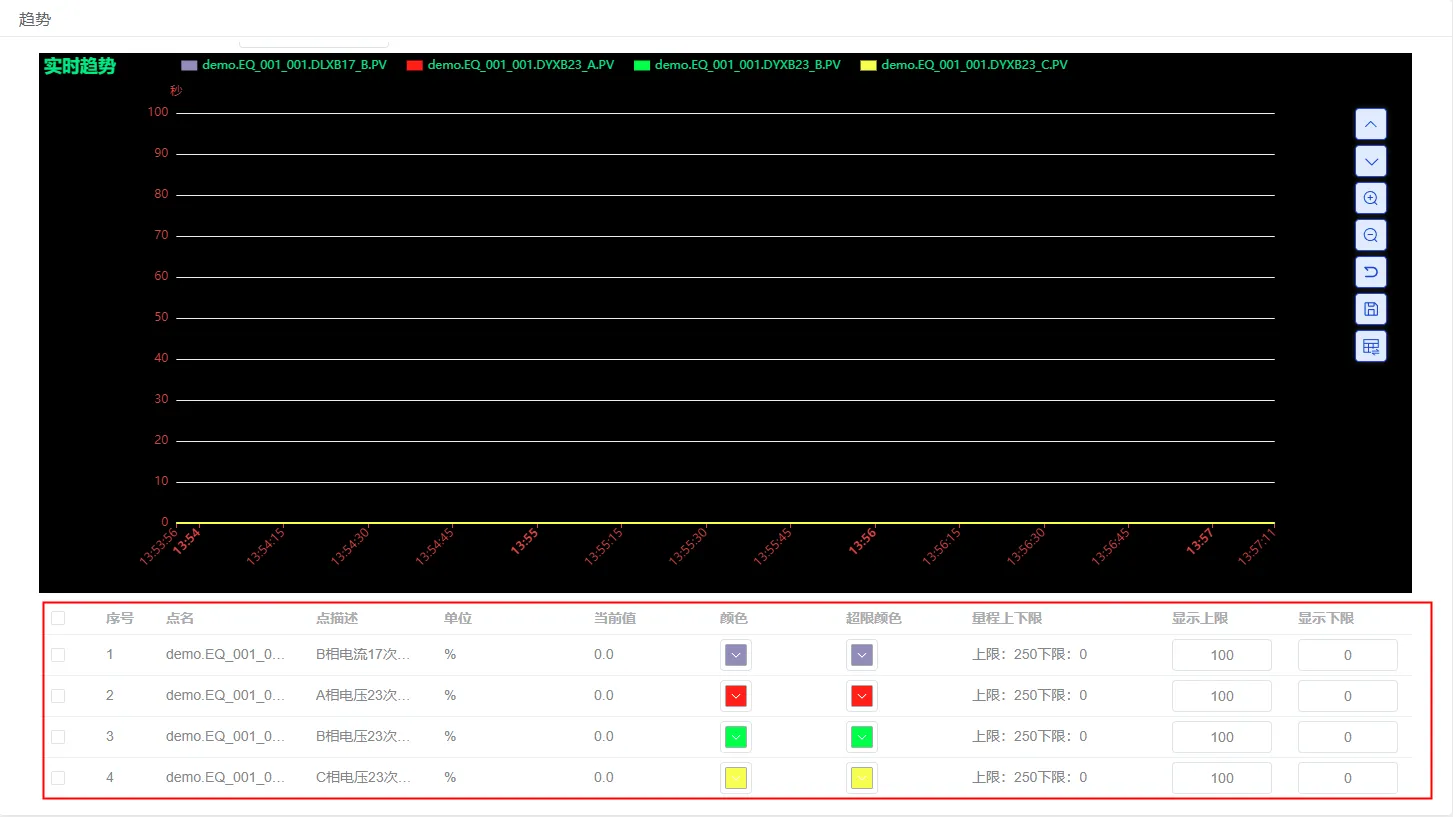The height and width of the screenshot is (817, 1453).
Task: Select the 趋势 tab title
Action: click(x=35, y=19)
